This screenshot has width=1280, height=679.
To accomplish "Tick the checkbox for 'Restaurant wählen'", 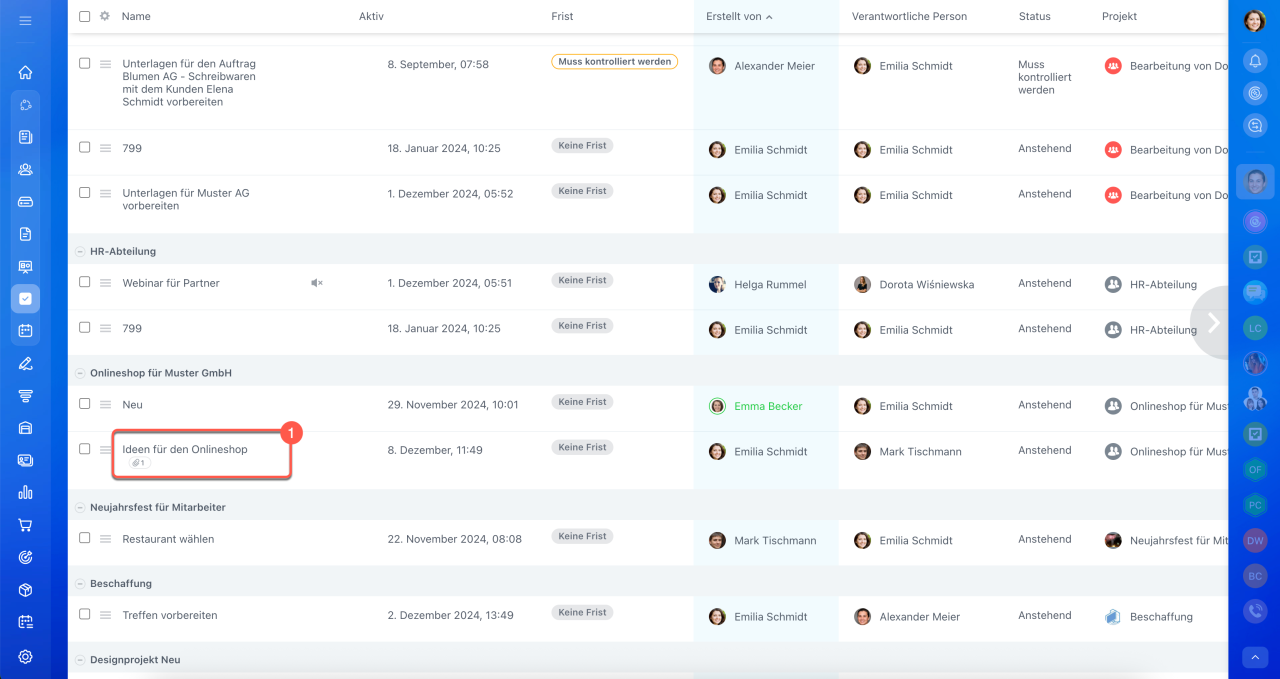I will pos(84,538).
